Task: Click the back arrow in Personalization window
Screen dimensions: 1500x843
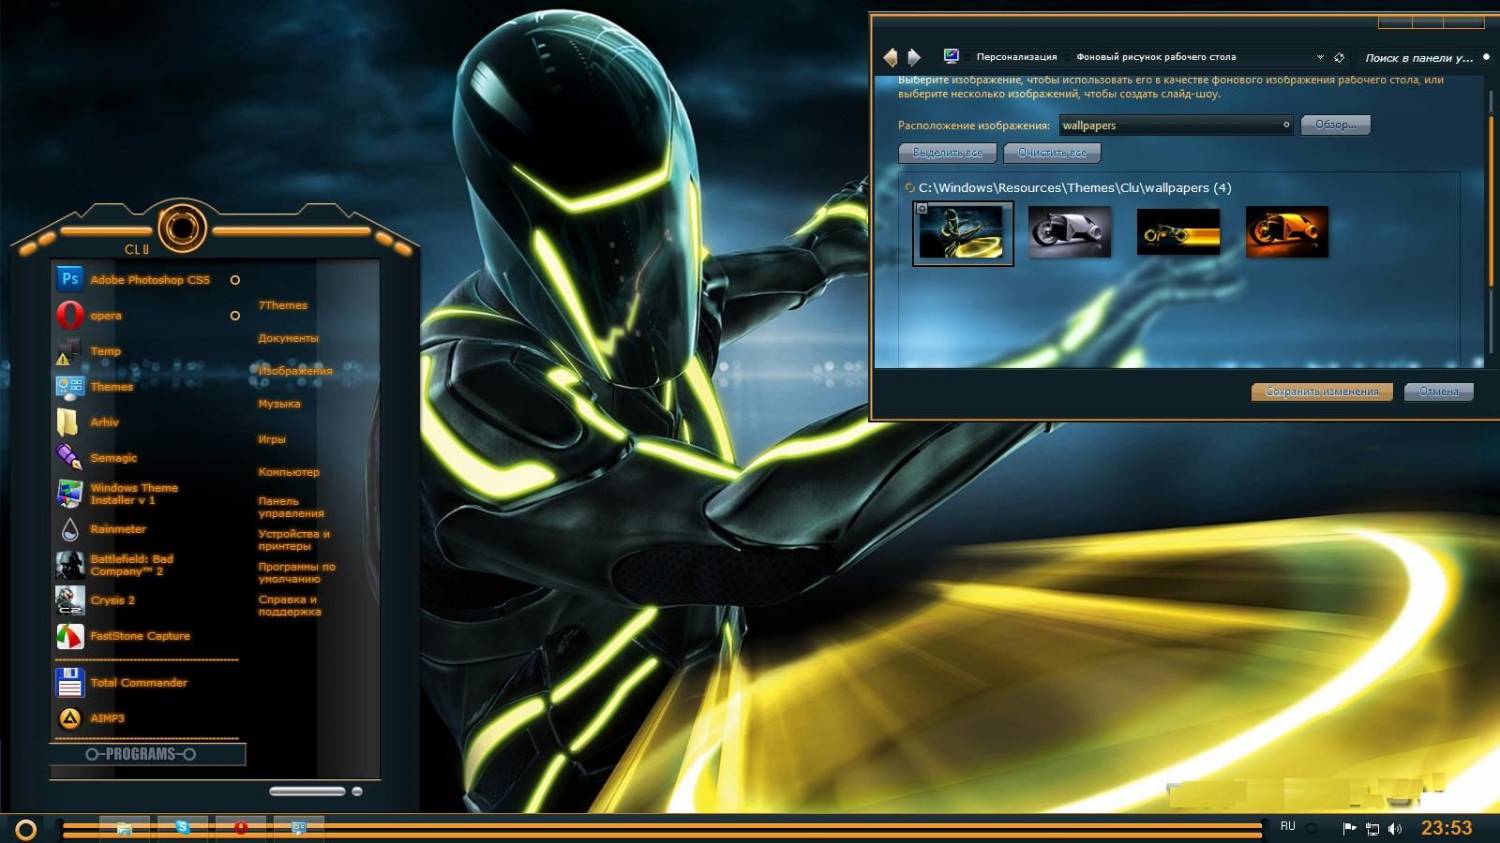Action: (x=890, y=58)
